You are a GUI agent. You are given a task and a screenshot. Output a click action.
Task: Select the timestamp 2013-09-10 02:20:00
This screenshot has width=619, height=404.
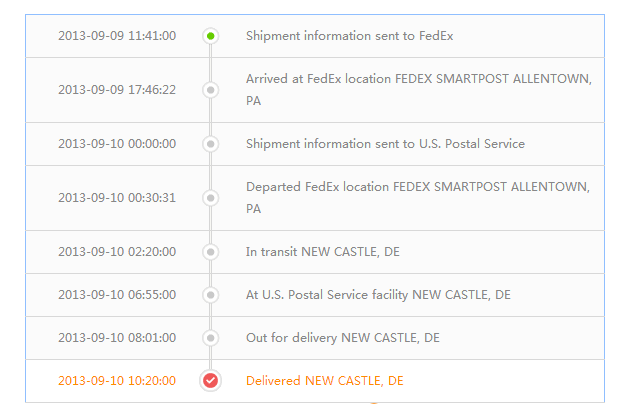click(x=117, y=252)
